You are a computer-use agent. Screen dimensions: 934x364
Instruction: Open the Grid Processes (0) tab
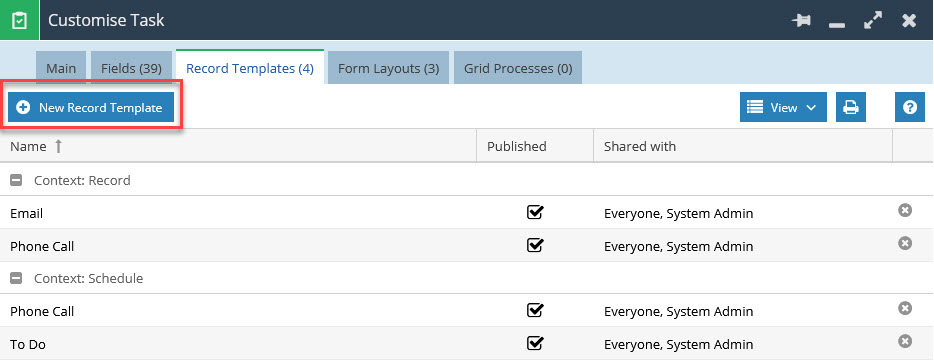tap(518, 68)
